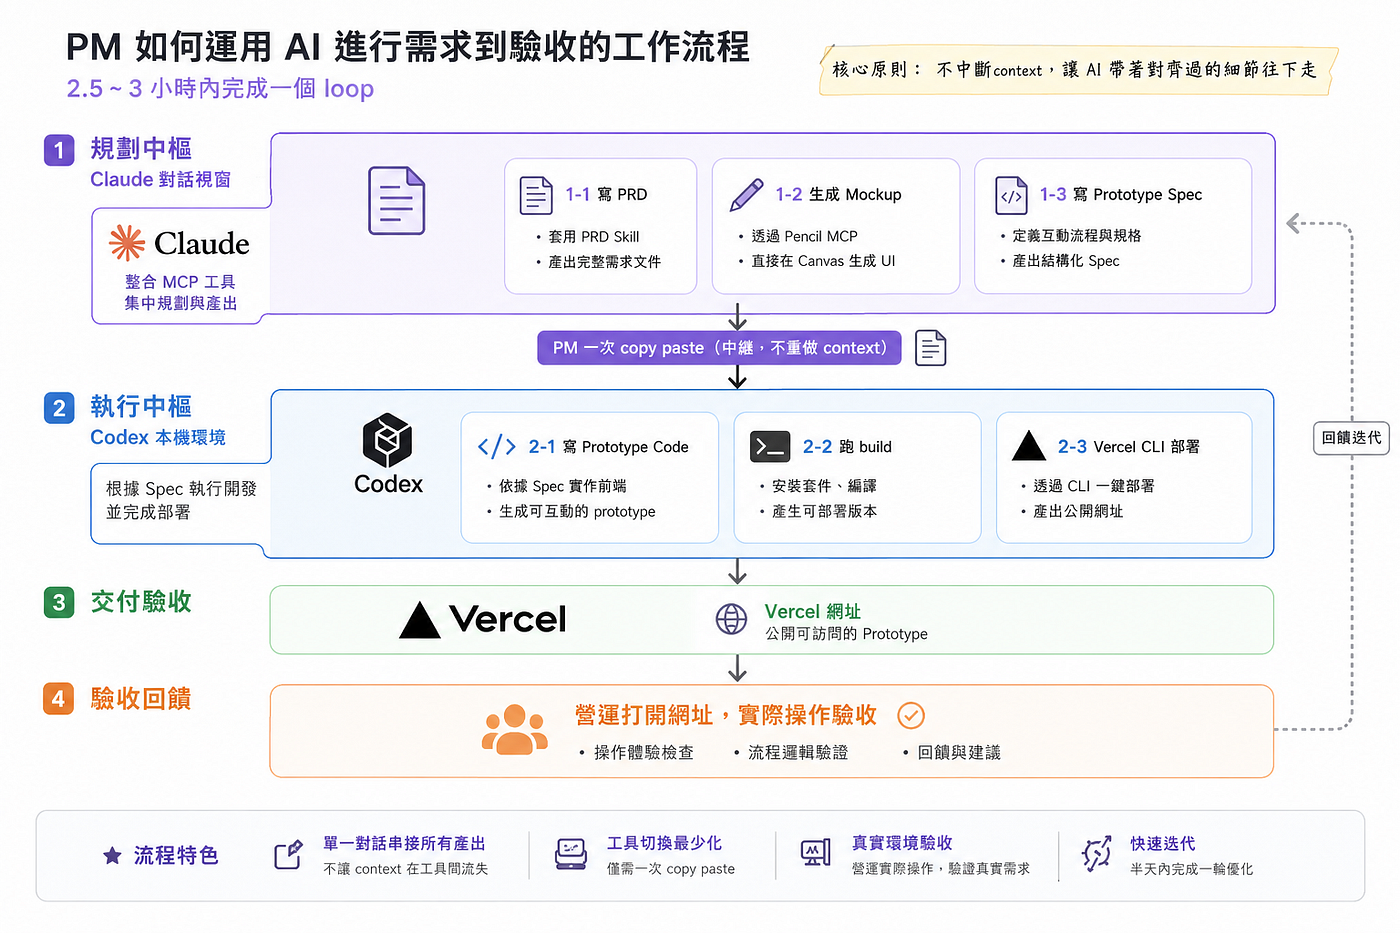1400x933 pixels.
Task: Click the PM 一次 copy paste purple pill
Action: click(x=720, y=348)
